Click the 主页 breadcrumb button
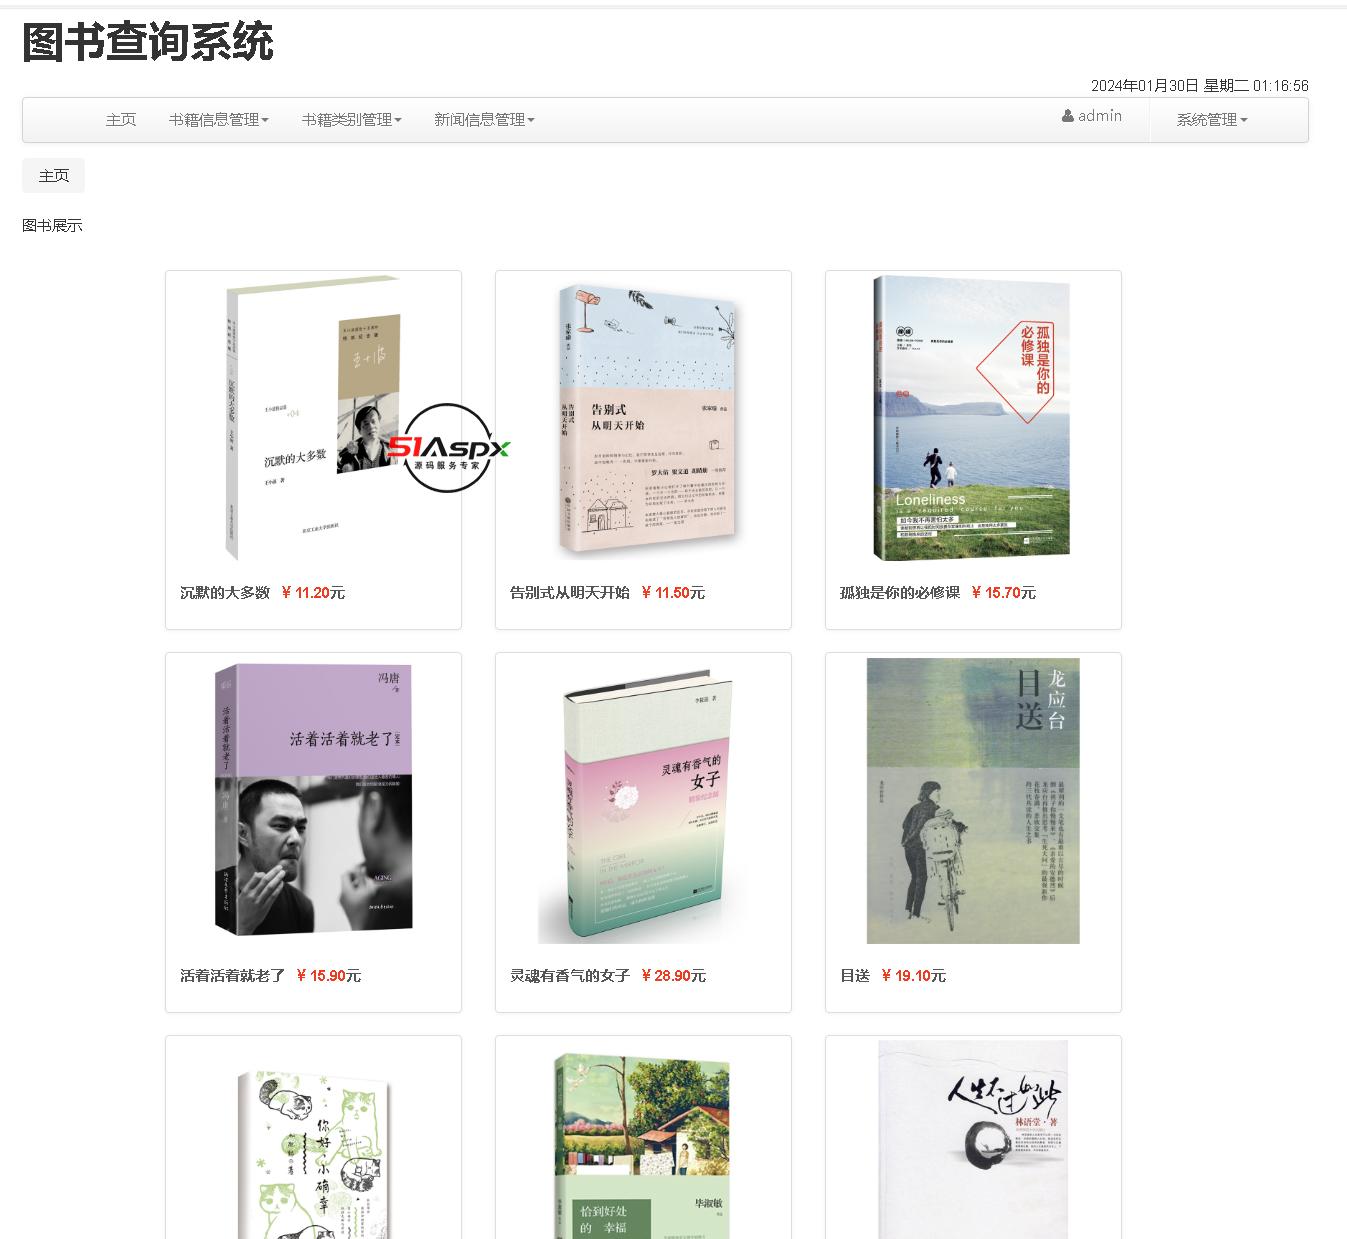Screen dimensions: 1347x1239 click(54, 176)
